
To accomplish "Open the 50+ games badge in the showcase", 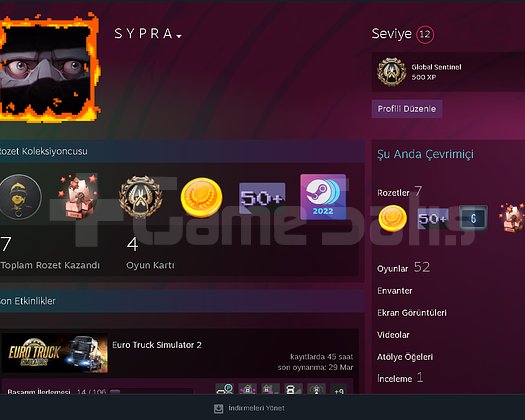I will (262, 198).
